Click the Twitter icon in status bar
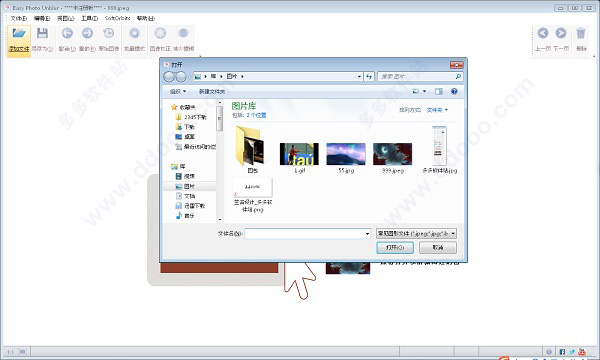600x360 pixels. tap(572, 352)
